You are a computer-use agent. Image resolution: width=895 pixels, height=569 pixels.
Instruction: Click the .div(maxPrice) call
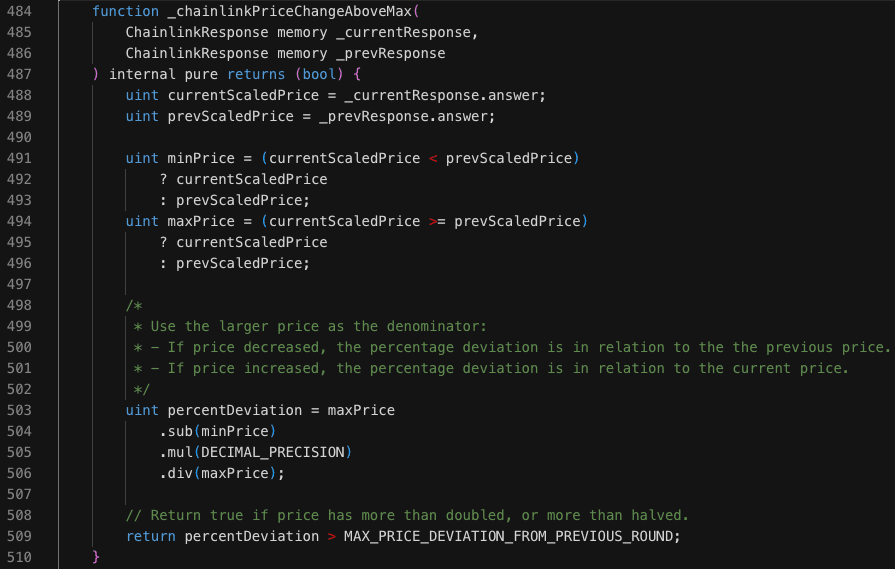coord(222,473)
